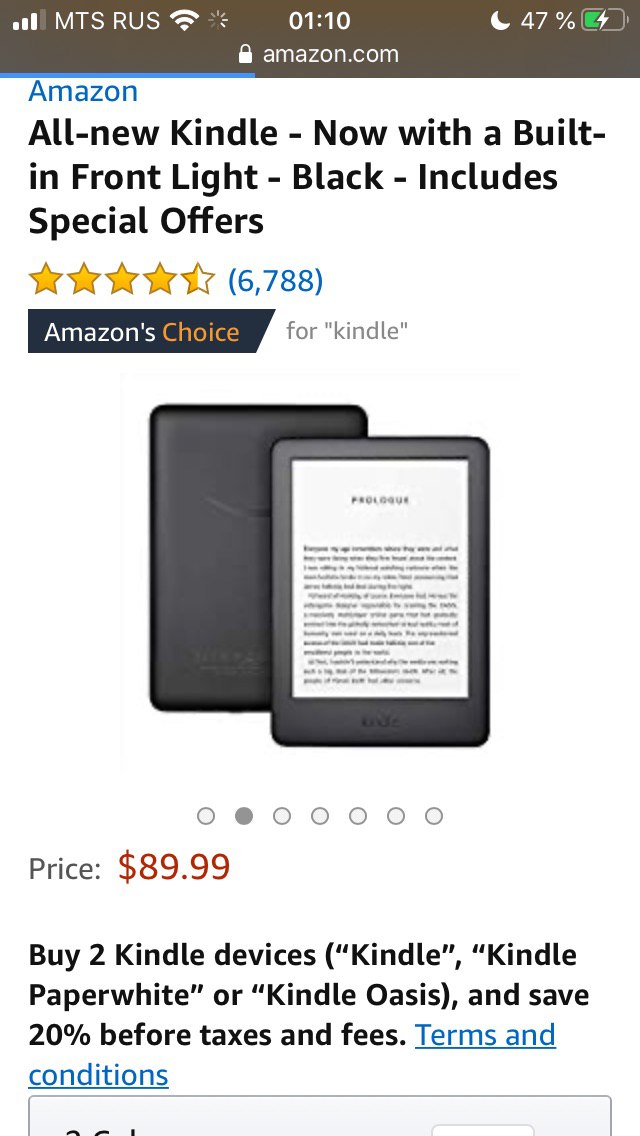Select the first image carousel dot

pos(206,816)
